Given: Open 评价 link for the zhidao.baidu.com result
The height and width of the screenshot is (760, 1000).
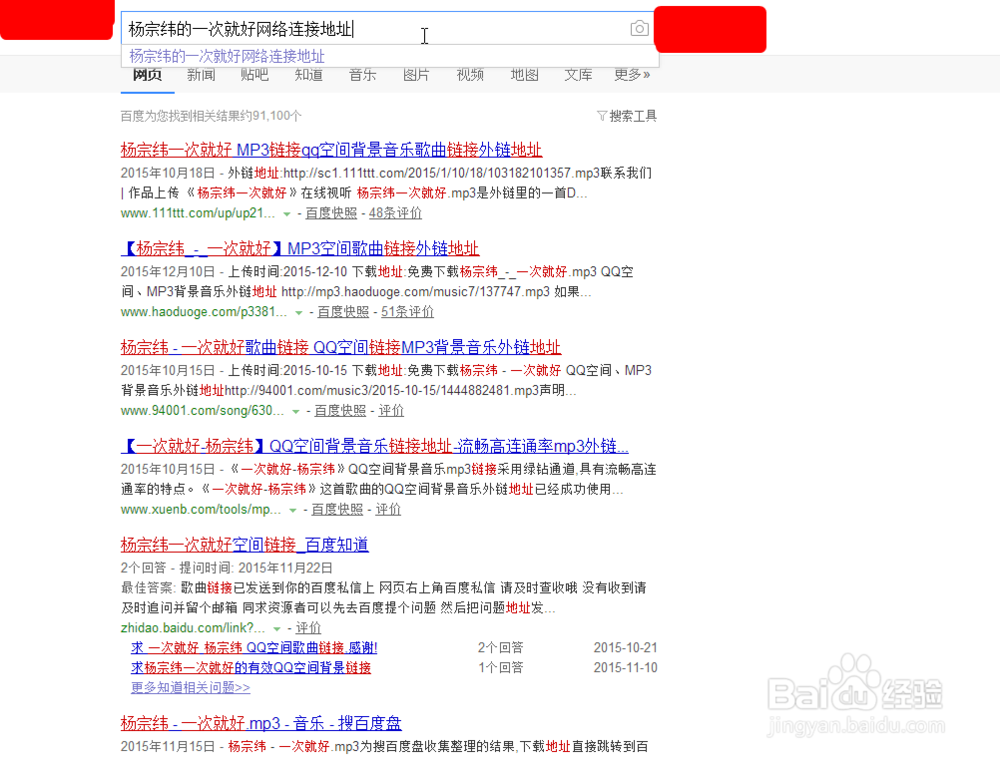Looking at the screenshot, I should (x=308, y=628).
